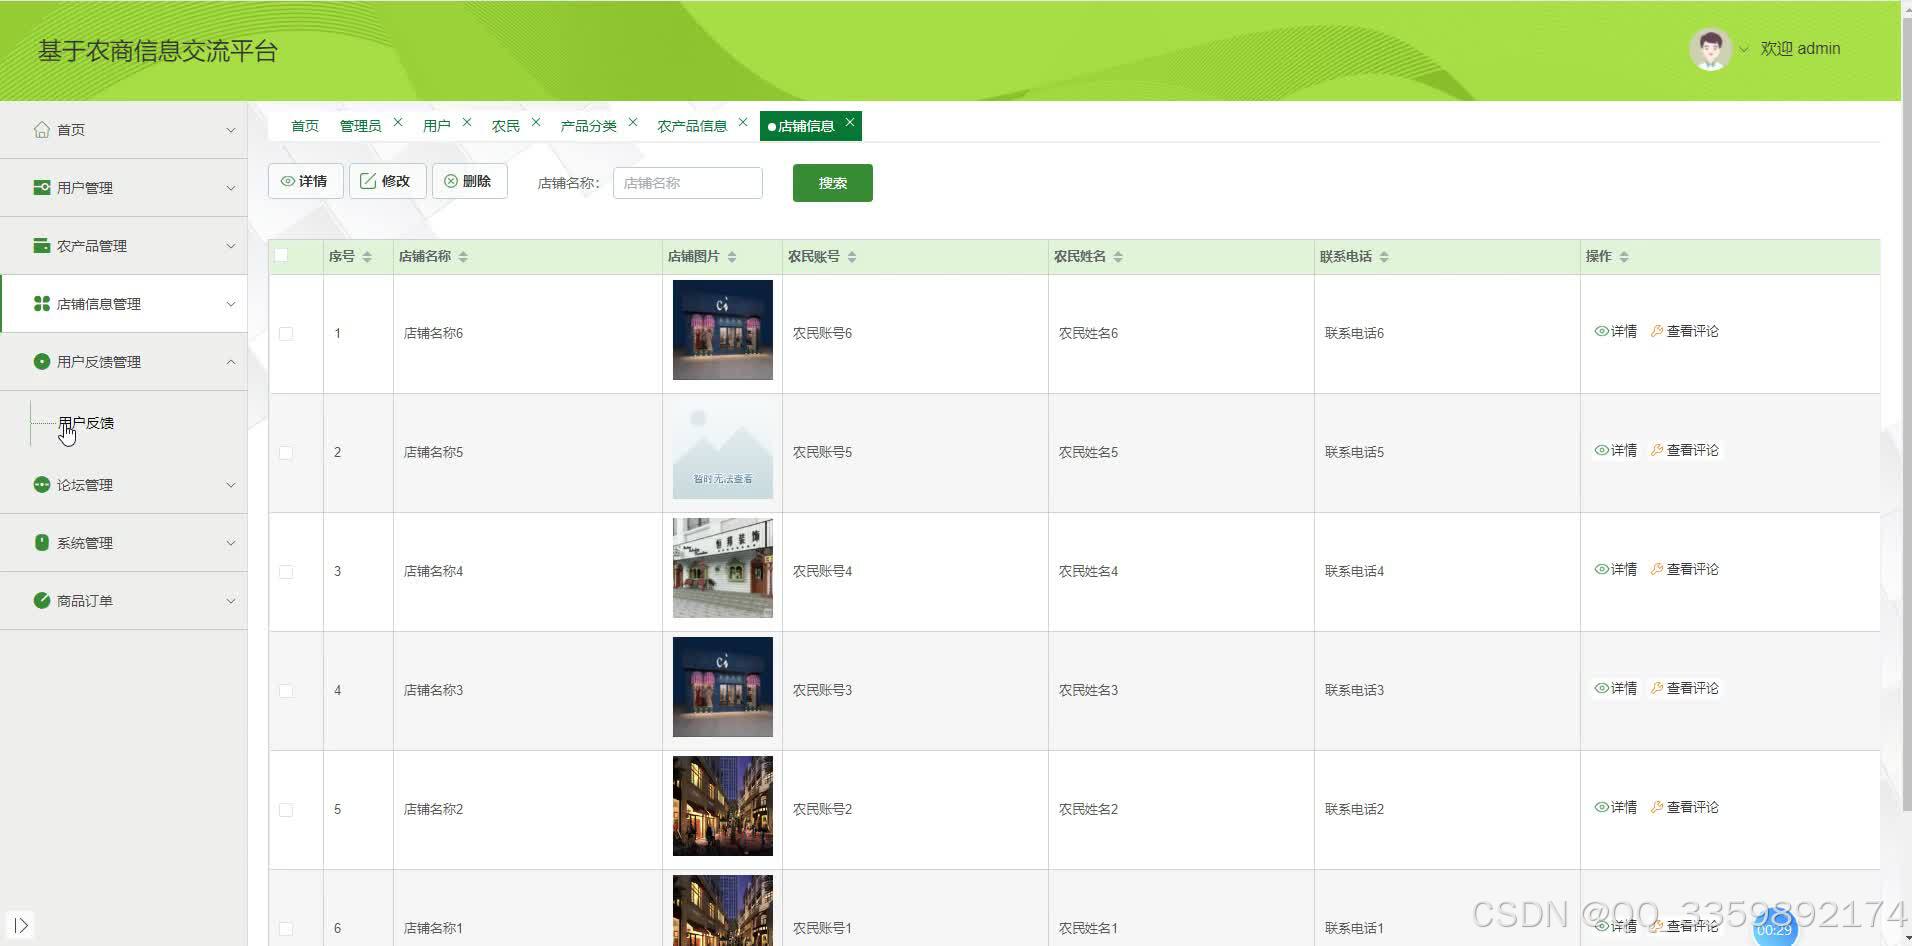Viewport: 1912px width, 946px height.
Task: Click the 修改 toolbar button
Action: 387,181
